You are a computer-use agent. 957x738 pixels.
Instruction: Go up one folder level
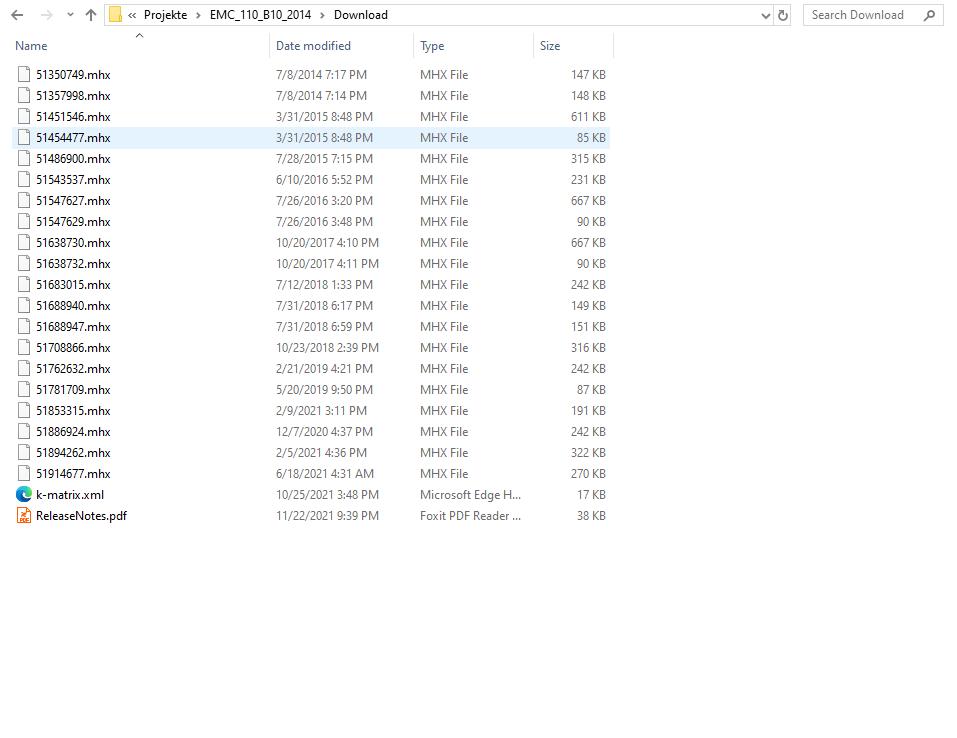click(91, 15)
